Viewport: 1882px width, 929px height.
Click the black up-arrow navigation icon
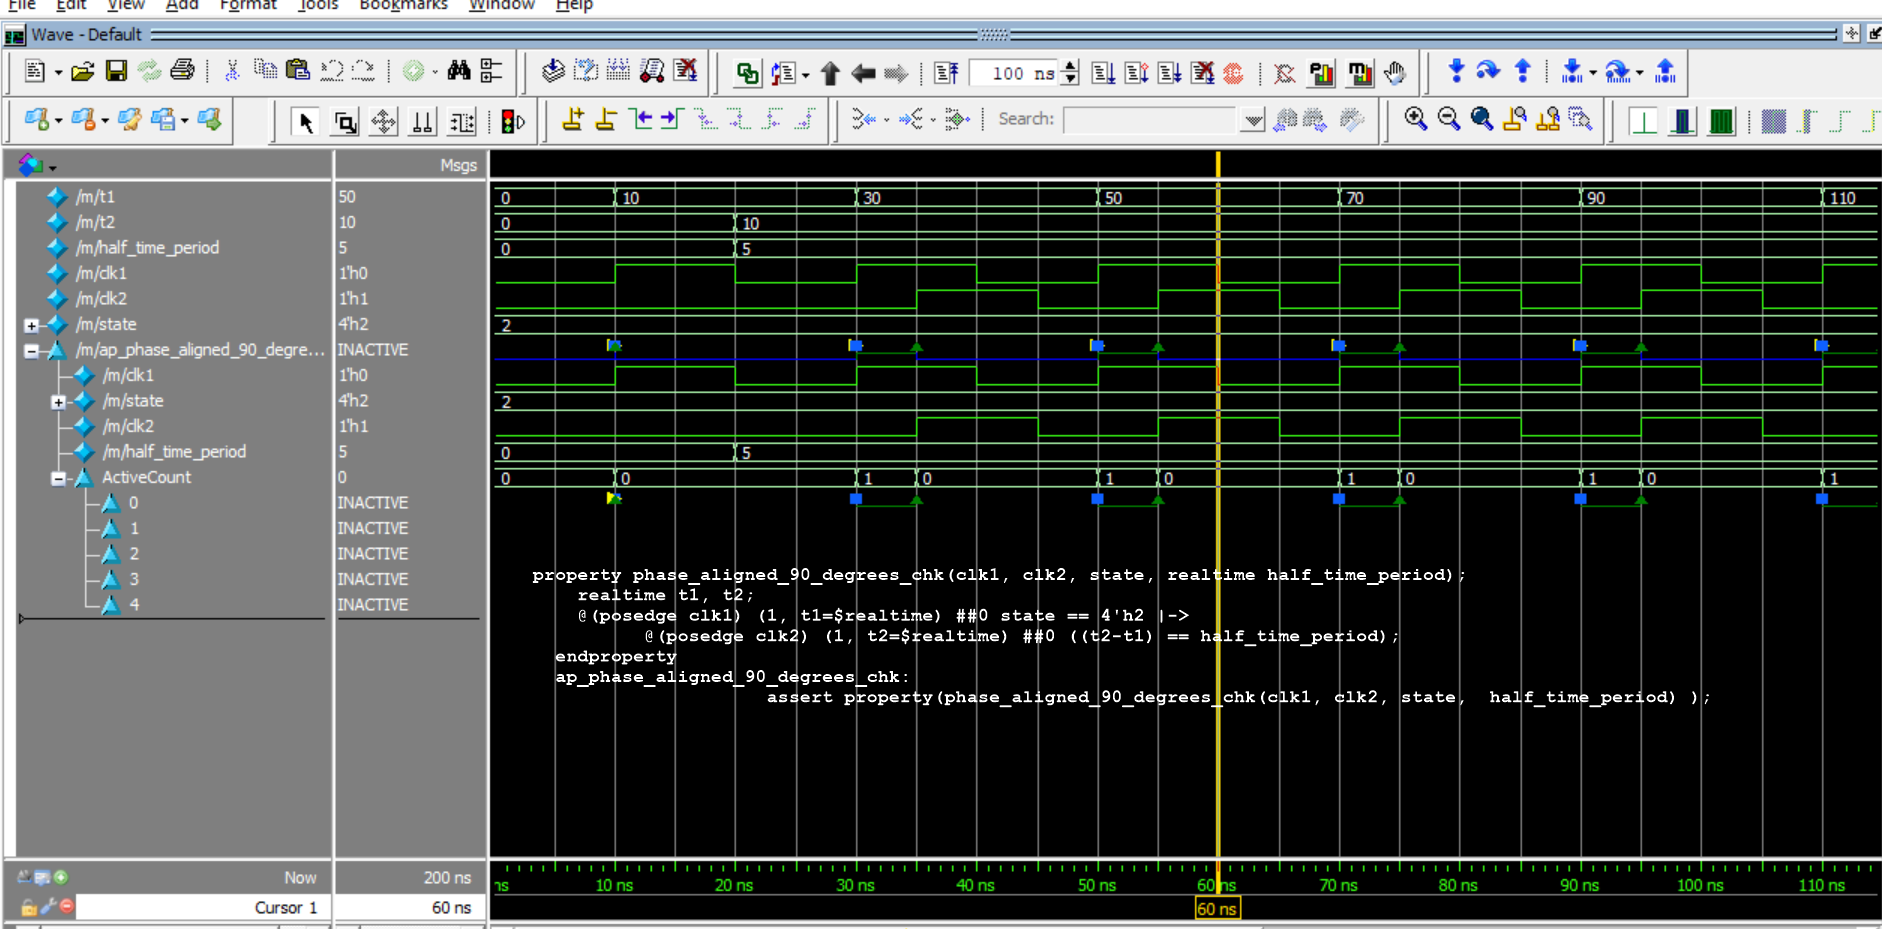coord(830,73)
